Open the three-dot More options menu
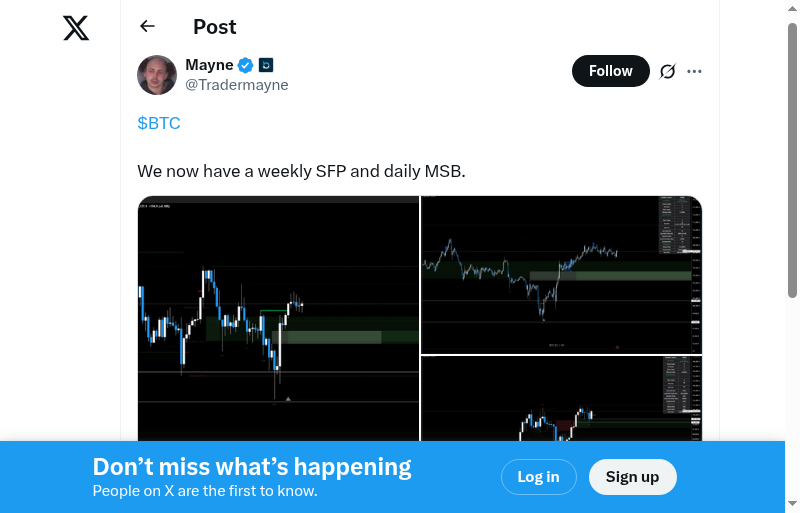Viewport: 800px width, 513px height. 695,71
